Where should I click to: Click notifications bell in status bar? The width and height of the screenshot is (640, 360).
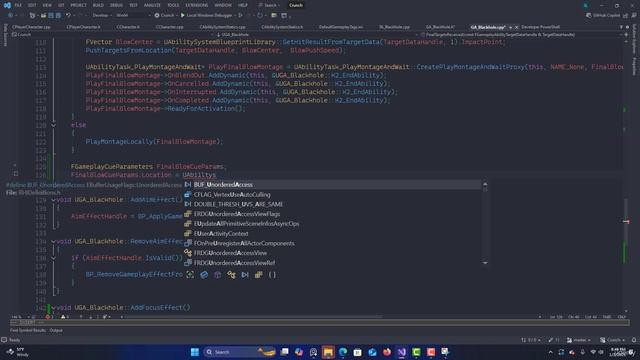(634, 340)
